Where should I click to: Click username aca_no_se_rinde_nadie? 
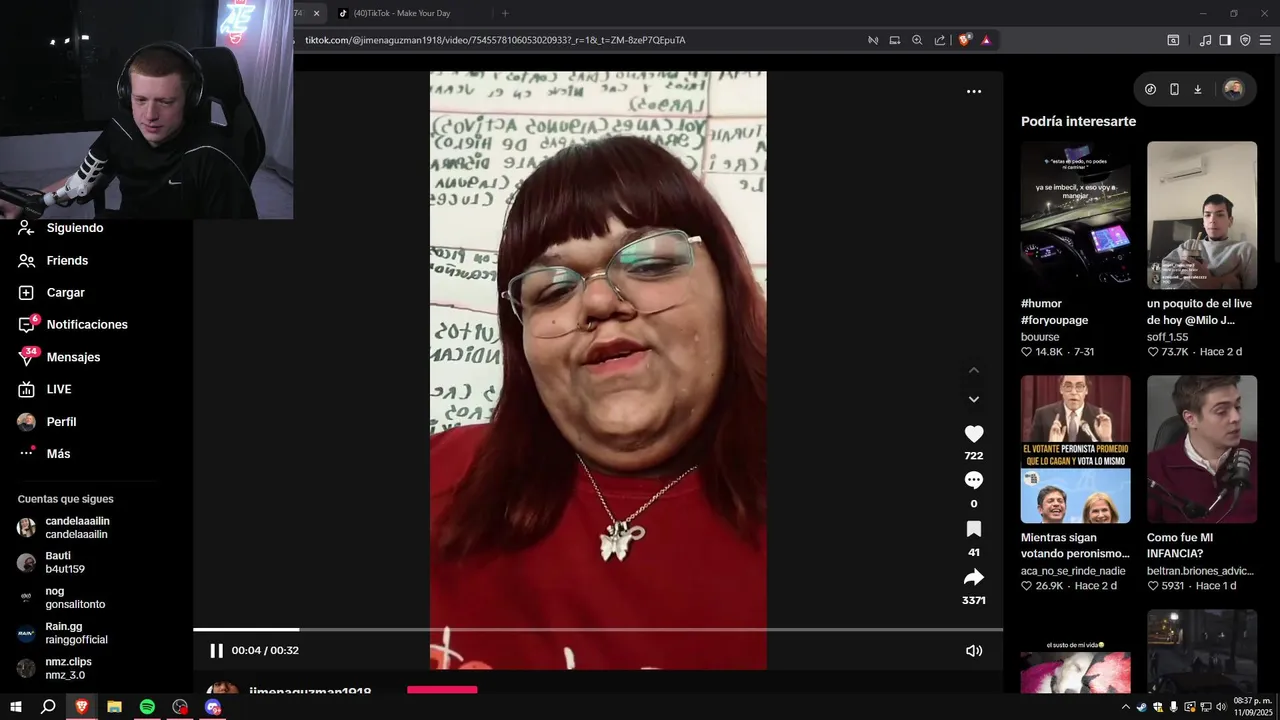point(1073,571)
